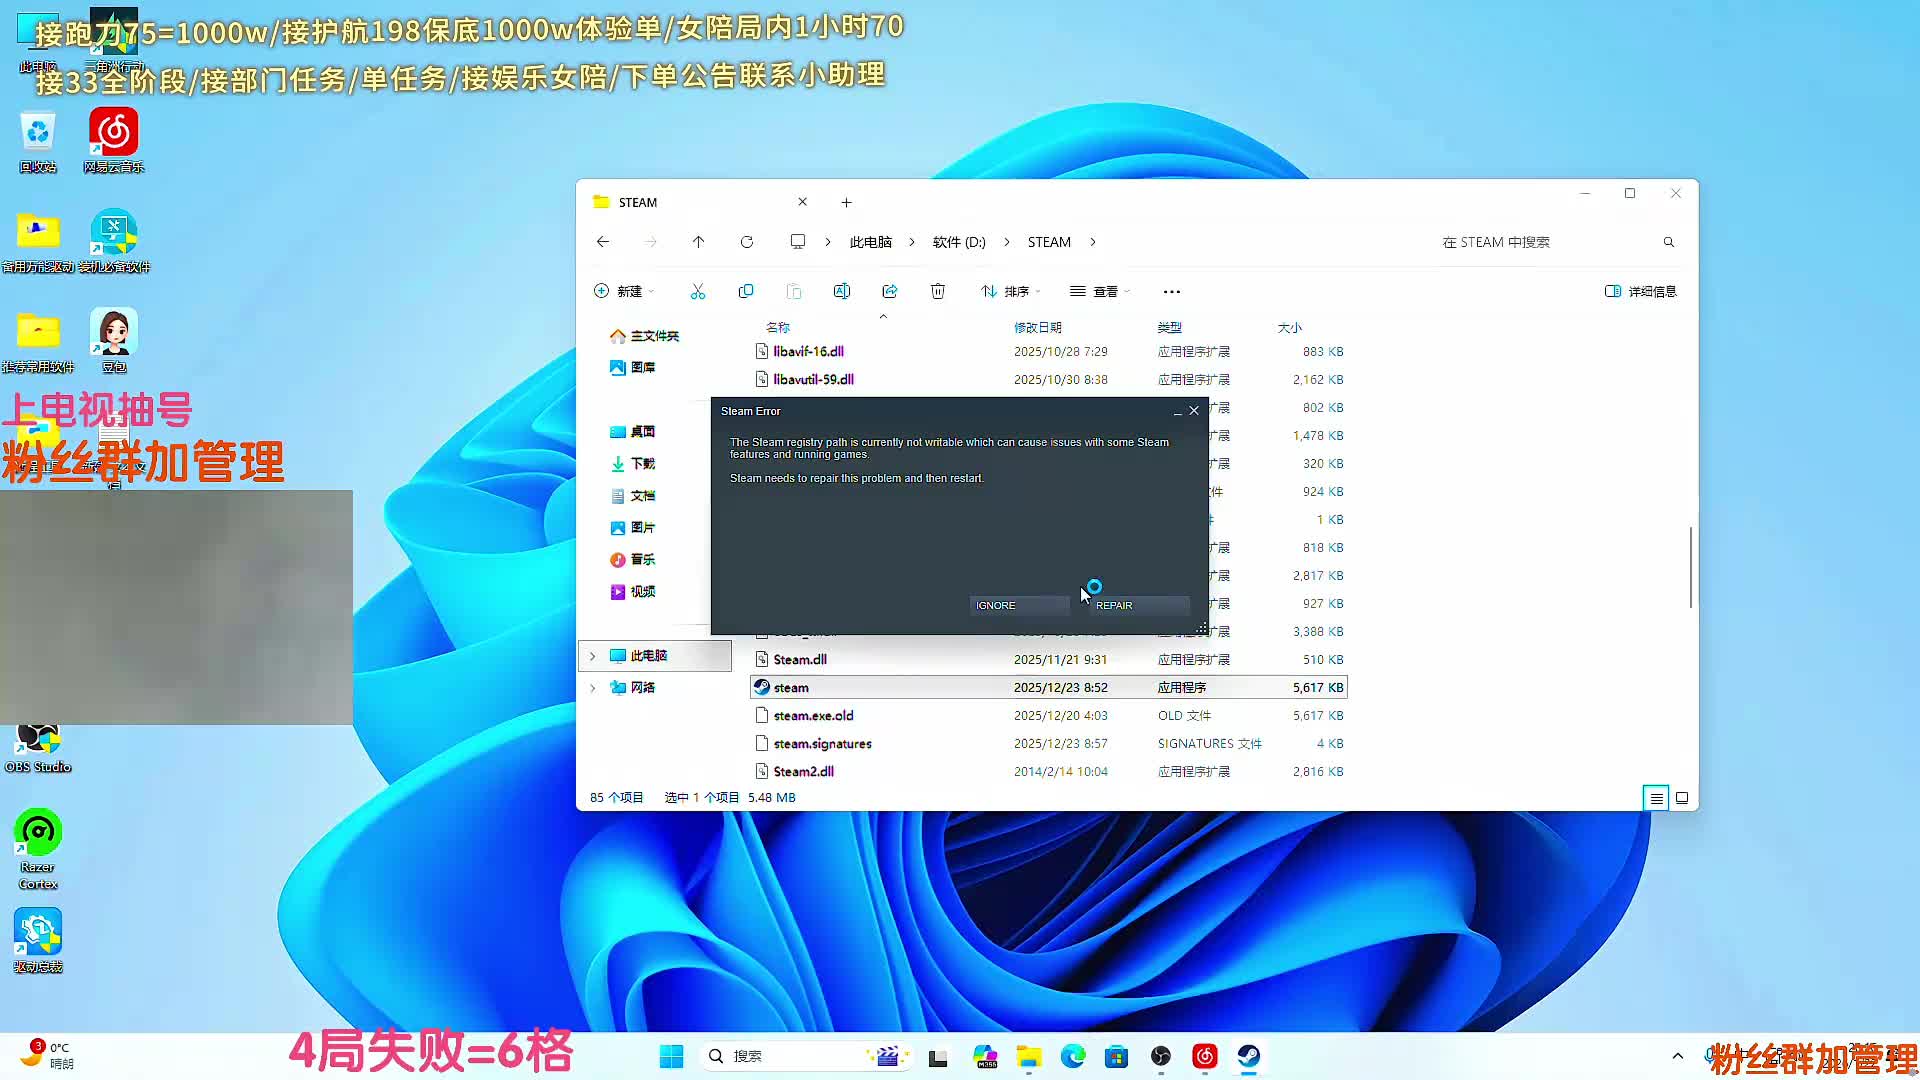Click the Rename icon in toolbar

click(x=841, y=291)
